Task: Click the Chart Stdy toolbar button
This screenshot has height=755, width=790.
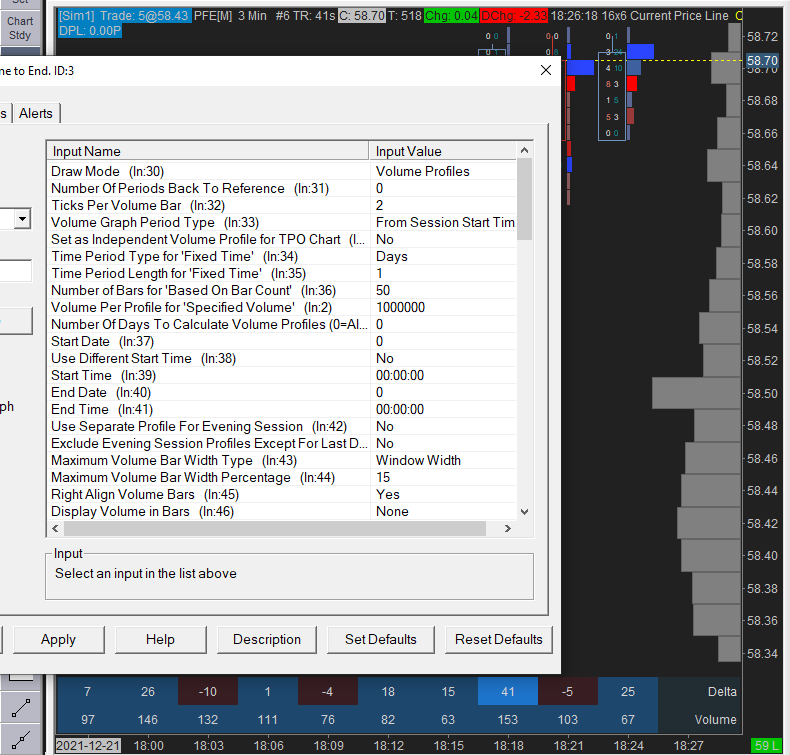Action: 20,28
